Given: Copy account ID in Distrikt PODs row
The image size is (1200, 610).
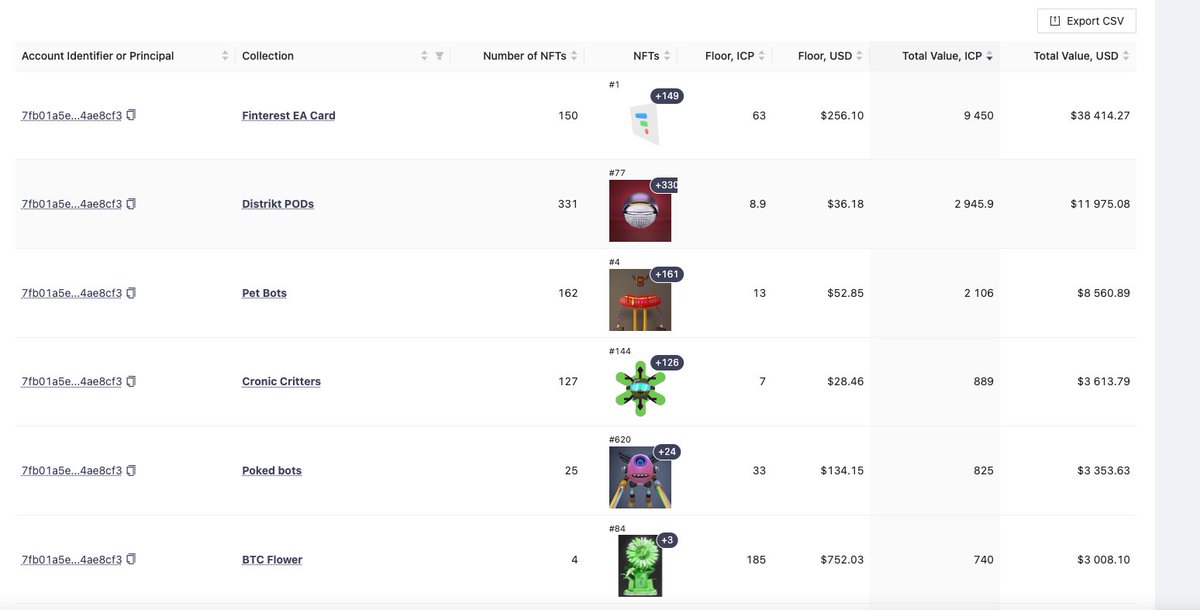Looking at the screenshot, I should point(131,204).
